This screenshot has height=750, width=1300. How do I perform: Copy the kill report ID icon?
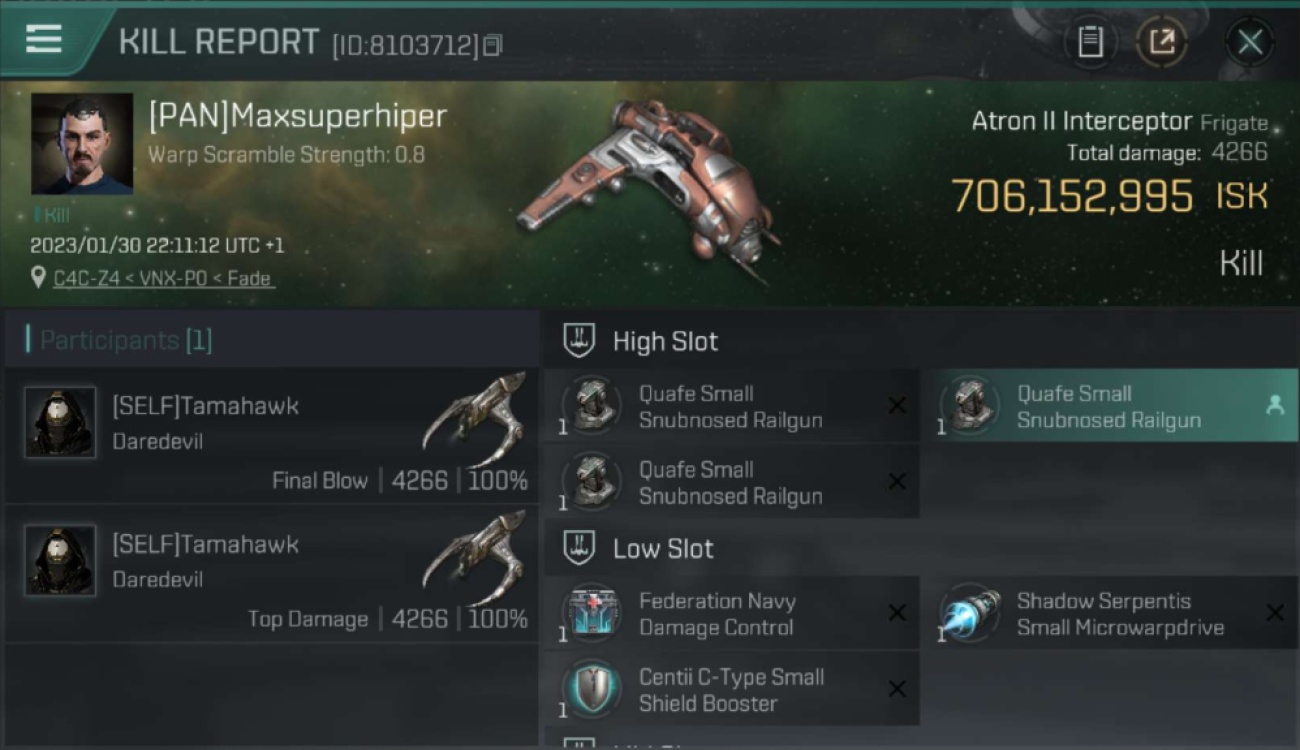click(x=492, y=46)
